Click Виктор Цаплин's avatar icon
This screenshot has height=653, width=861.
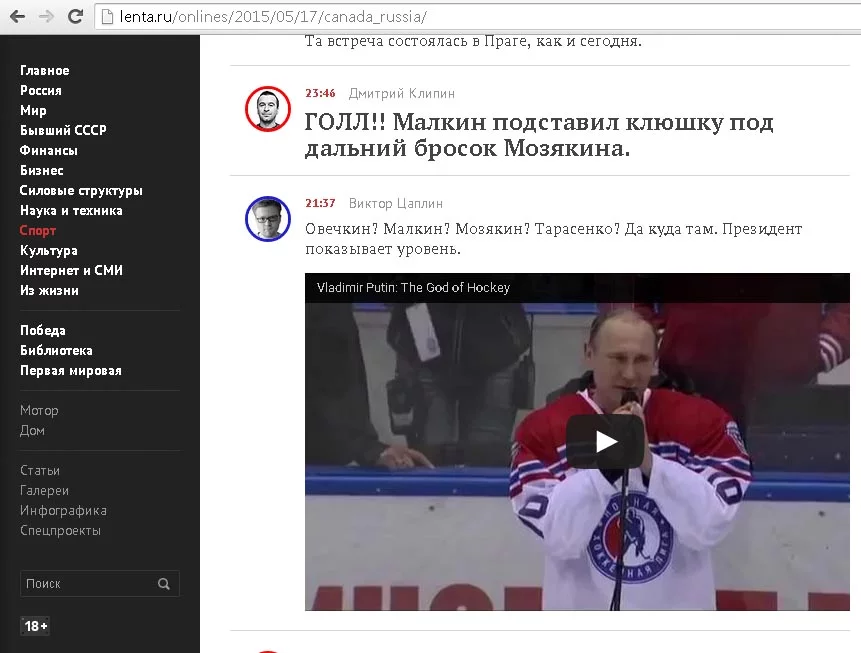(x=268, y=219)
